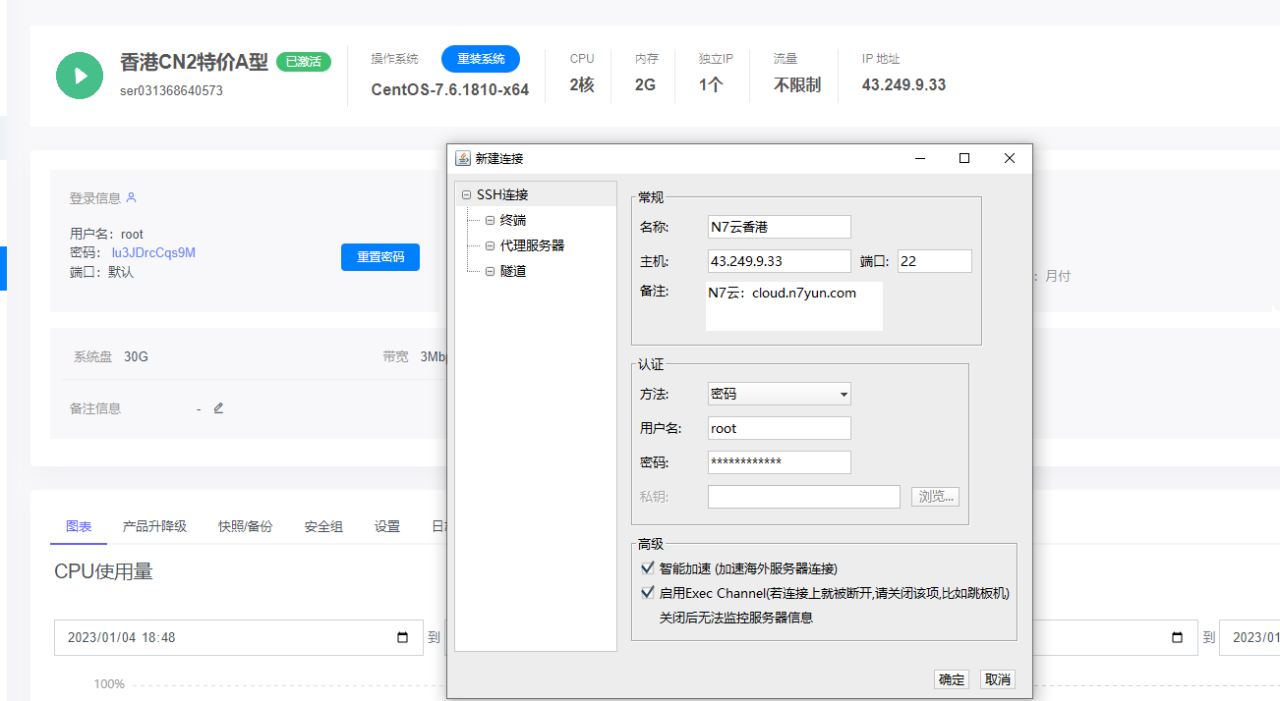Click the green play icon to start server
This screenshot has height=701, width=1280.
click(x=79, y=75)
